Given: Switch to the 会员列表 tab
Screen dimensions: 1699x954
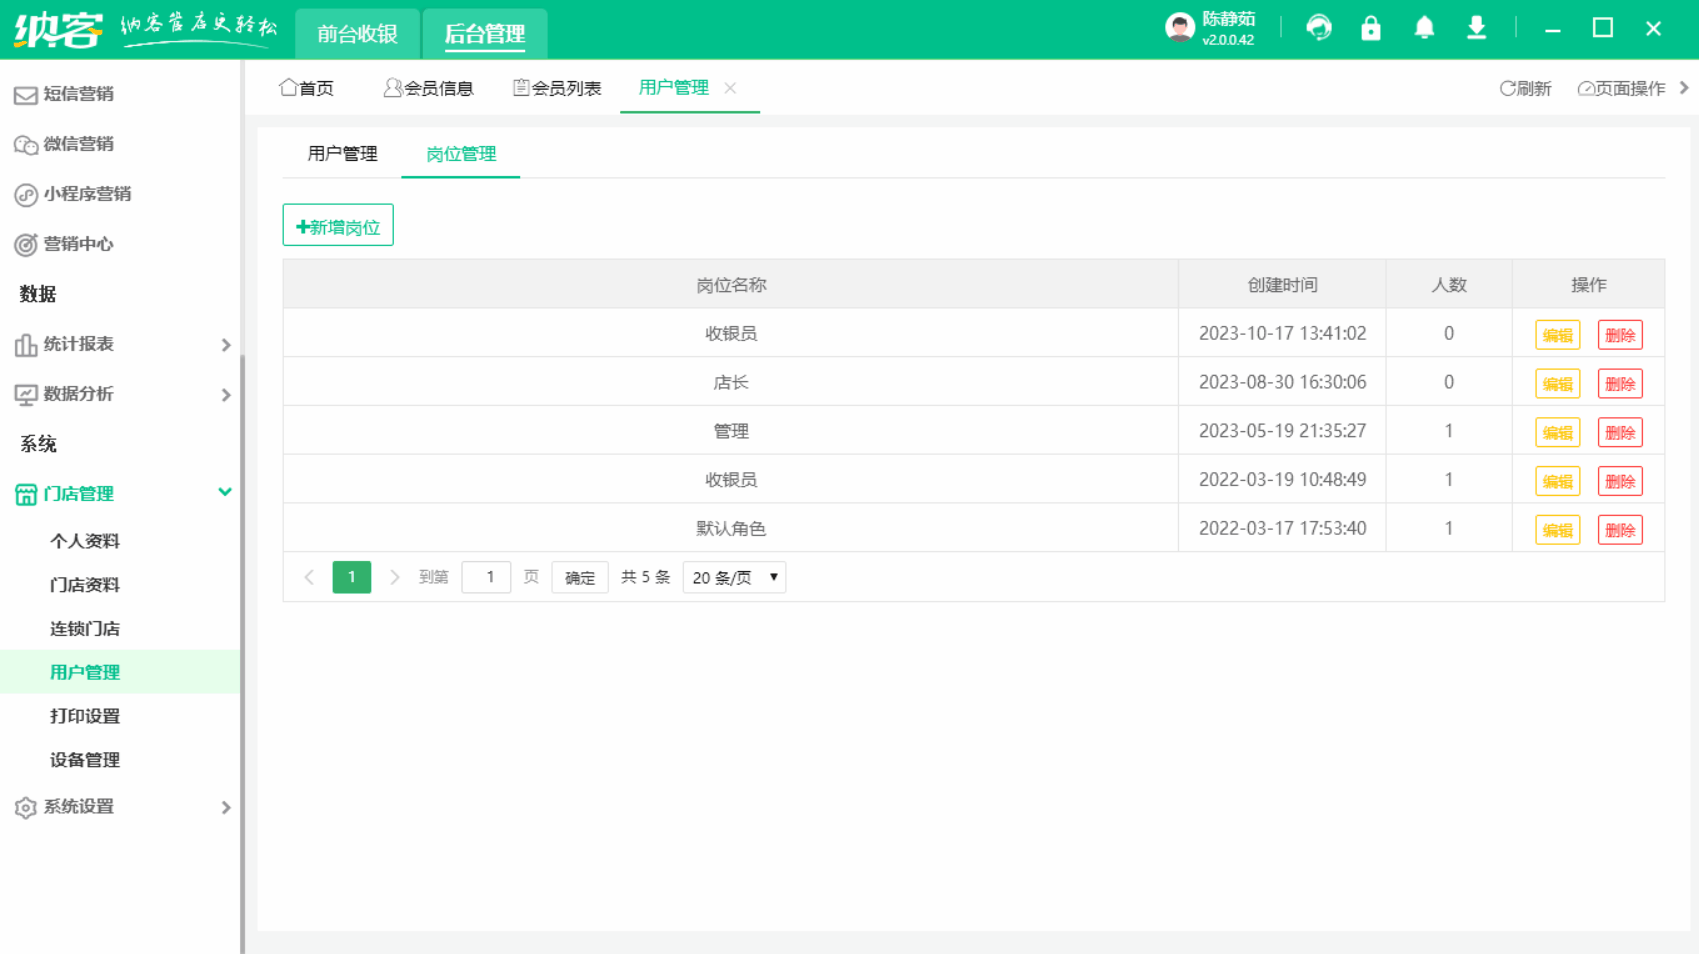Looking at the screenshot, I should pyautogui.click(x=556, y=88).
